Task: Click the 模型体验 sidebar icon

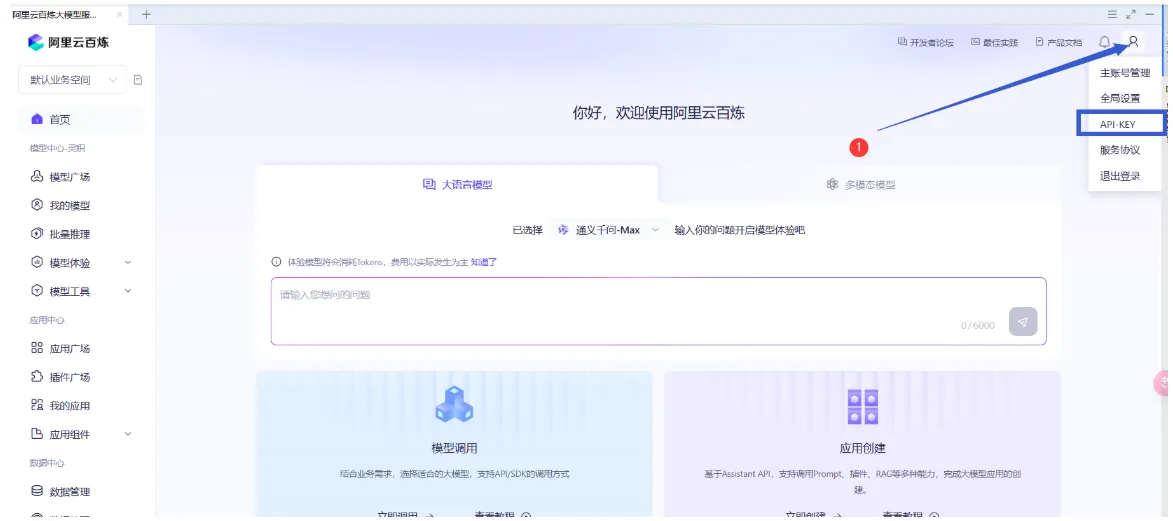Action: pos(37,263)
